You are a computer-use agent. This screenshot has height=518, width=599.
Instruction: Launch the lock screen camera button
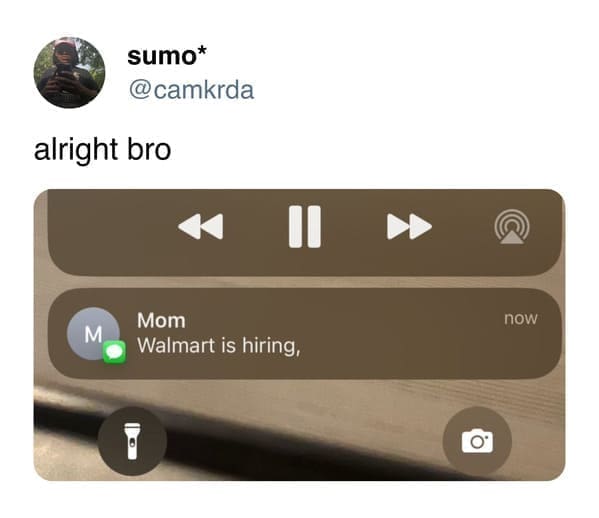tap(477, 441)
